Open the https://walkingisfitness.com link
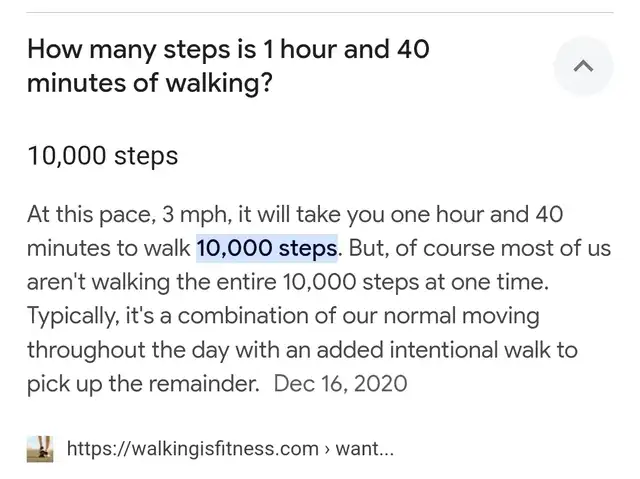This screenshot has width=640, height=479. [x=193, y=448]
